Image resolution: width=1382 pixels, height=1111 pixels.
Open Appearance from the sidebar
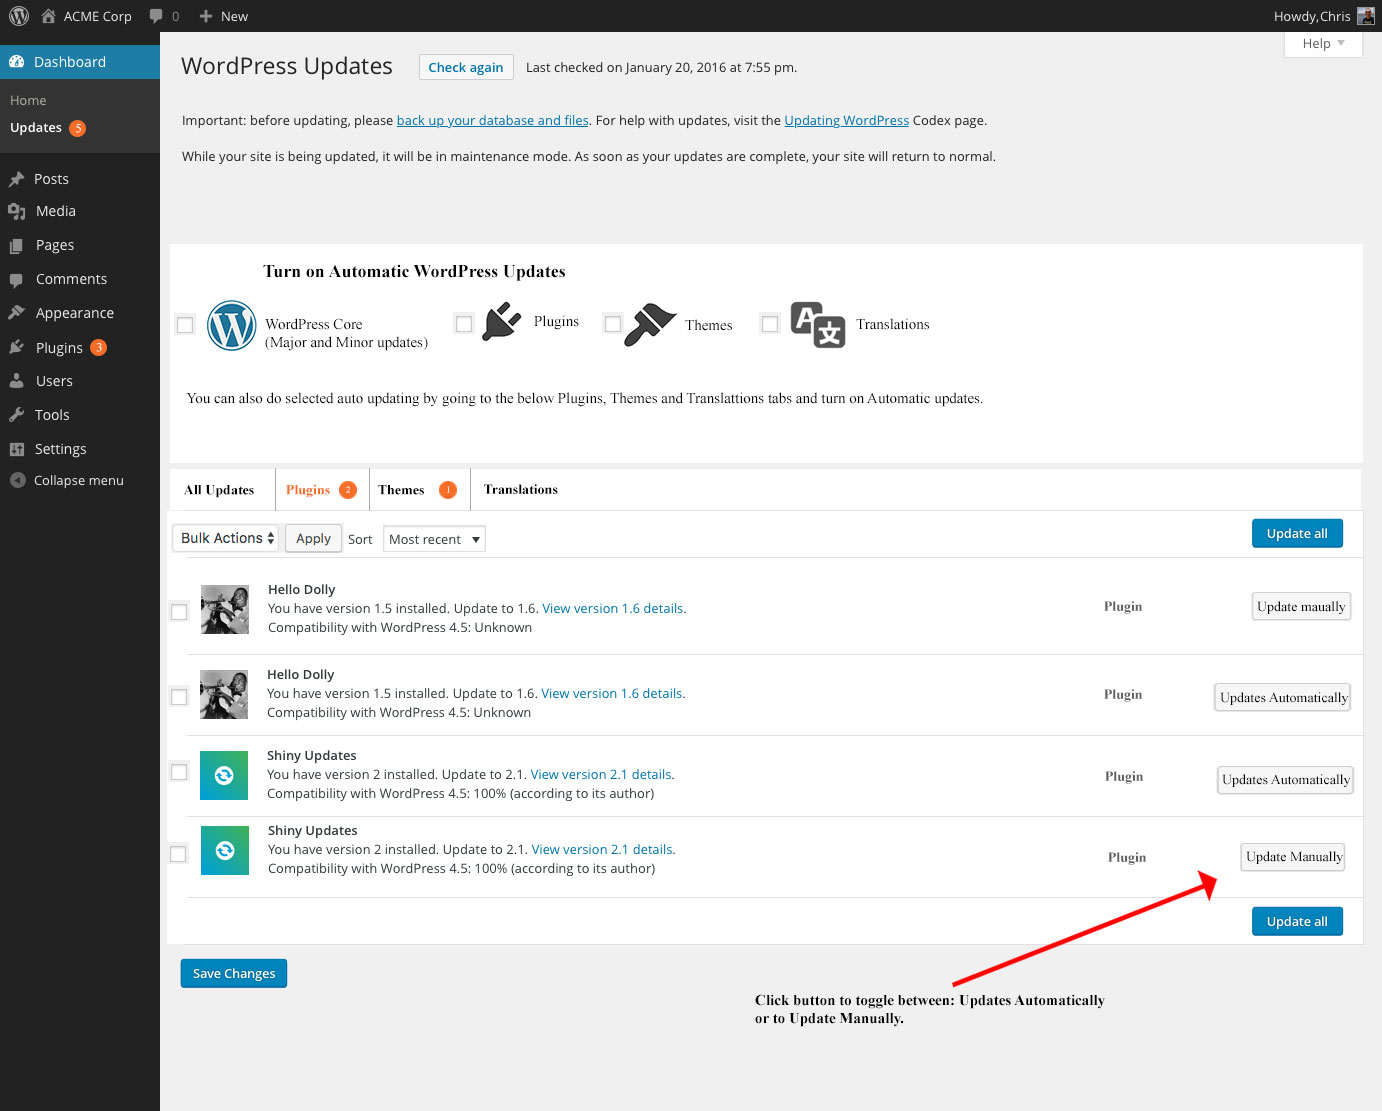click(x=71, y=312)
